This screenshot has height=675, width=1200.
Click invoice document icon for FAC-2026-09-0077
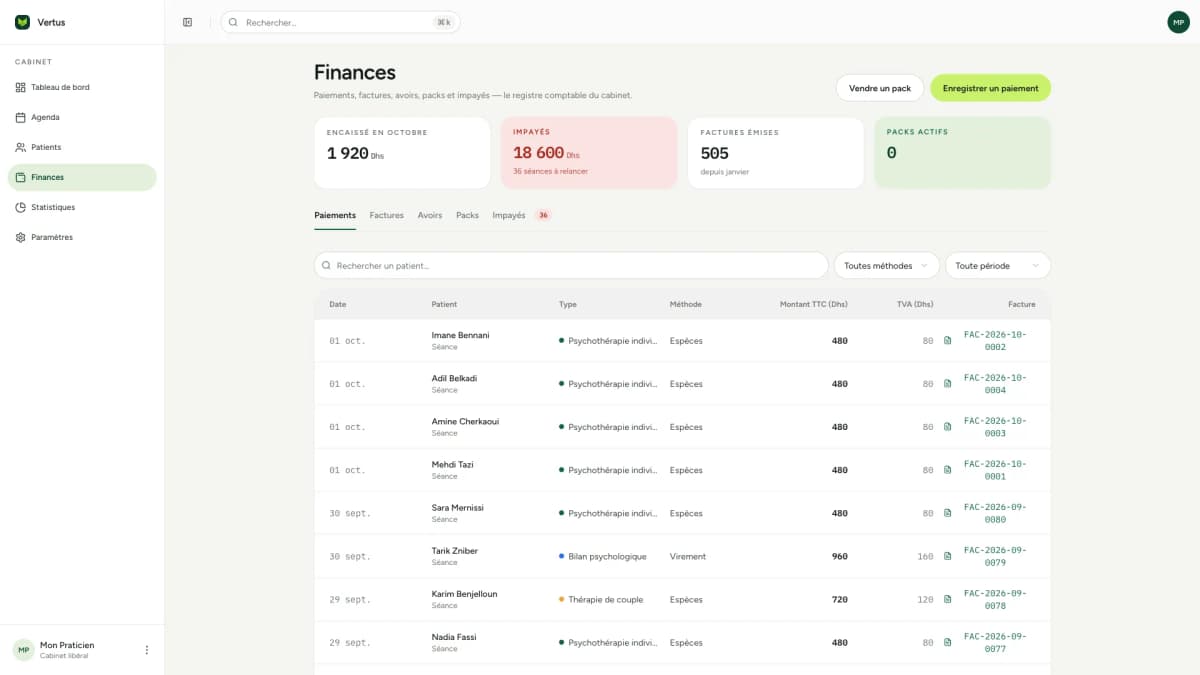[948, 643]
